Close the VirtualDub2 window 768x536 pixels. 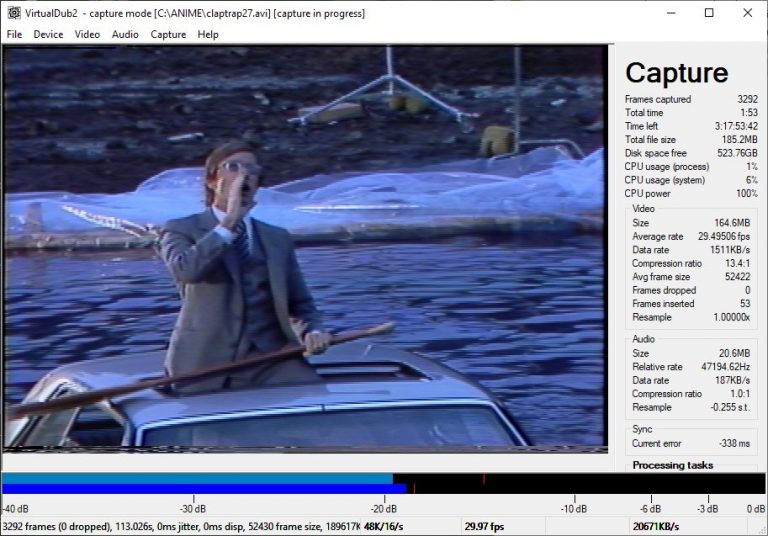pyautogui.click(x=747, y=13)
